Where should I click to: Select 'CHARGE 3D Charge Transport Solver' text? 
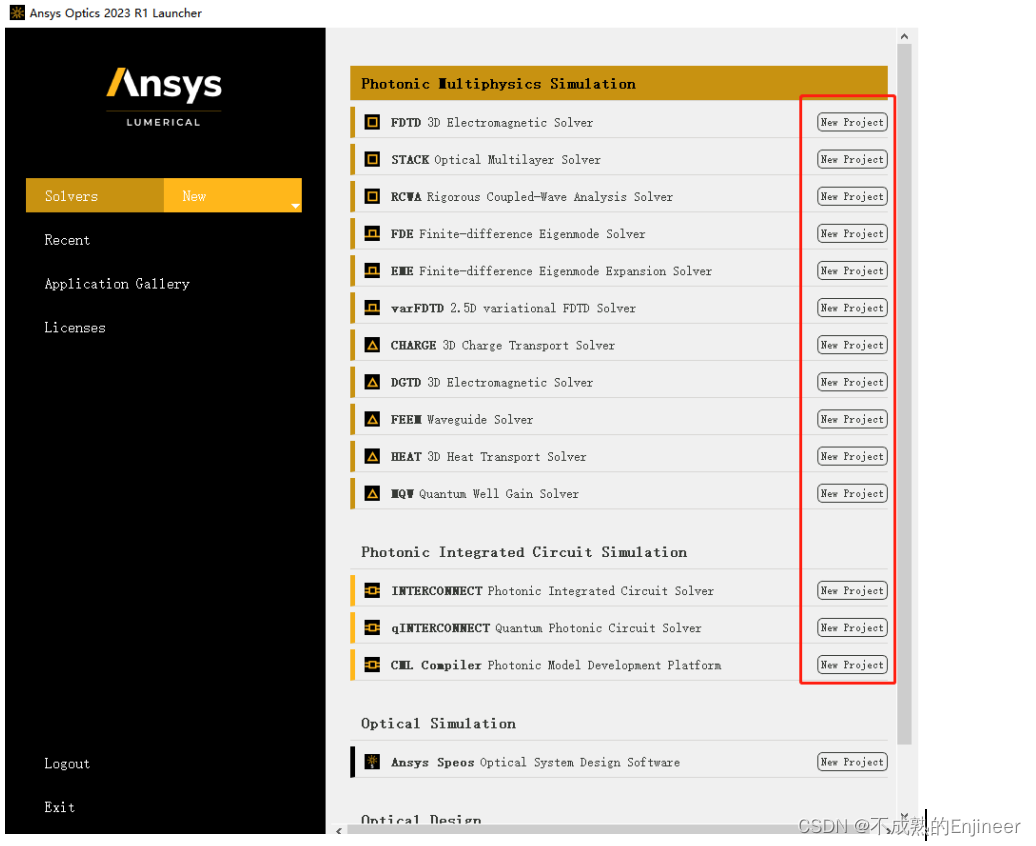tap(503, 345)
